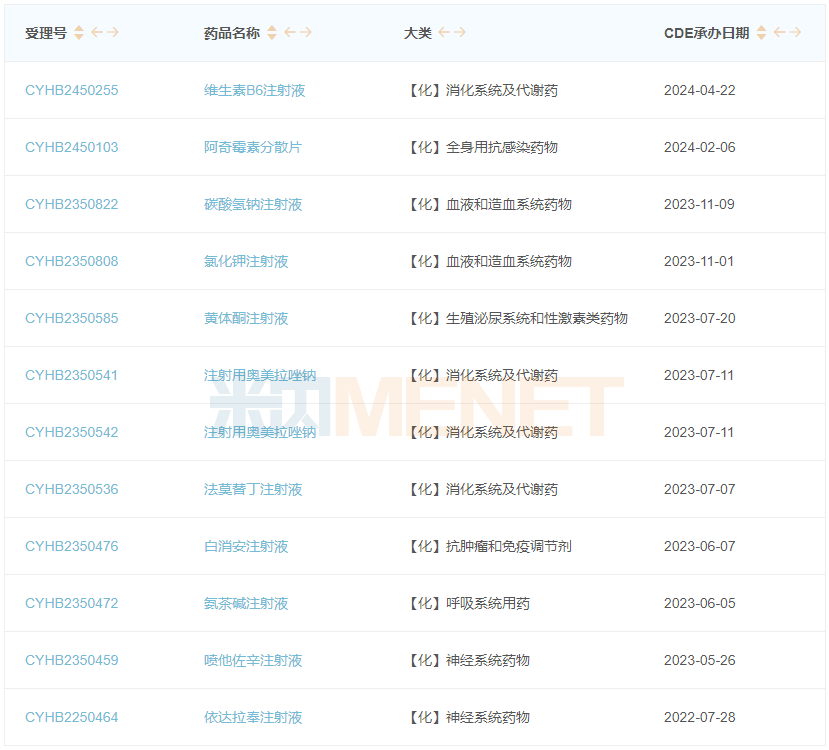829x750 pixels.
Task: Select the date 2023-11-01
Action: tap(698, 262)
